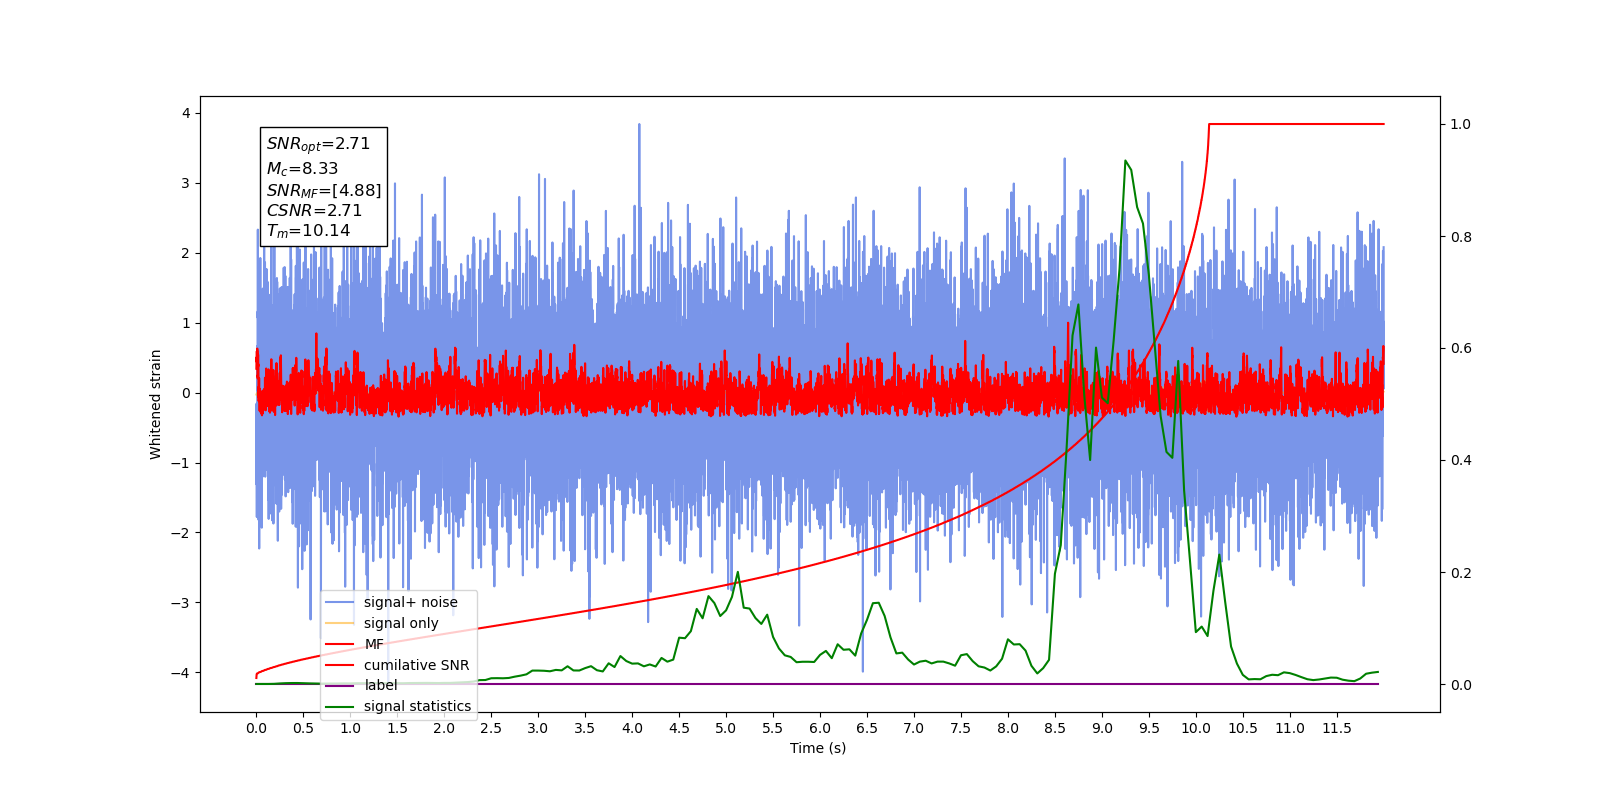Screen dimensions: 1600x800
Task: Click the purple label legend line
Action: pyautogui.click(x=340, y=686)
